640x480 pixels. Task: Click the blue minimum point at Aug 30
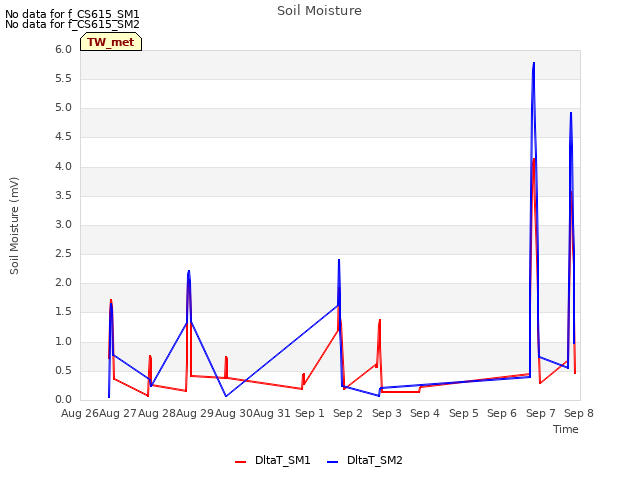pos(226,396)
